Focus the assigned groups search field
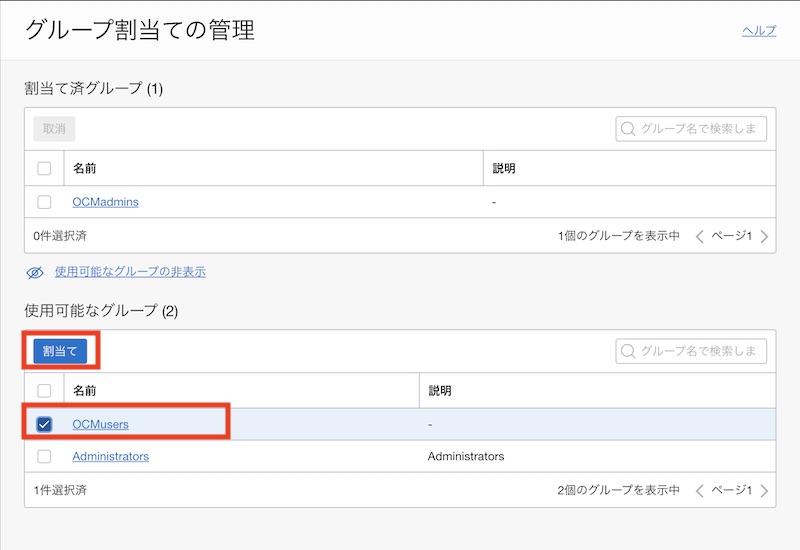Image resolution: width=800 pixels, height=550 pixels. click(x=700, y=129)
